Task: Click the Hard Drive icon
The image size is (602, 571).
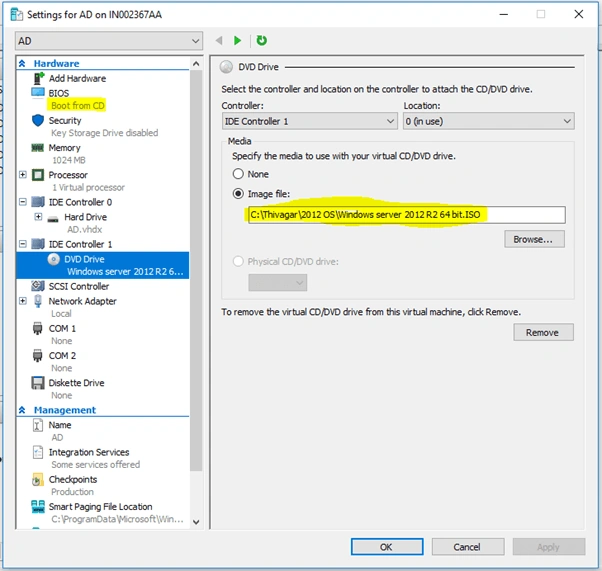Action: pyautogui.click(x=53, y=219)
